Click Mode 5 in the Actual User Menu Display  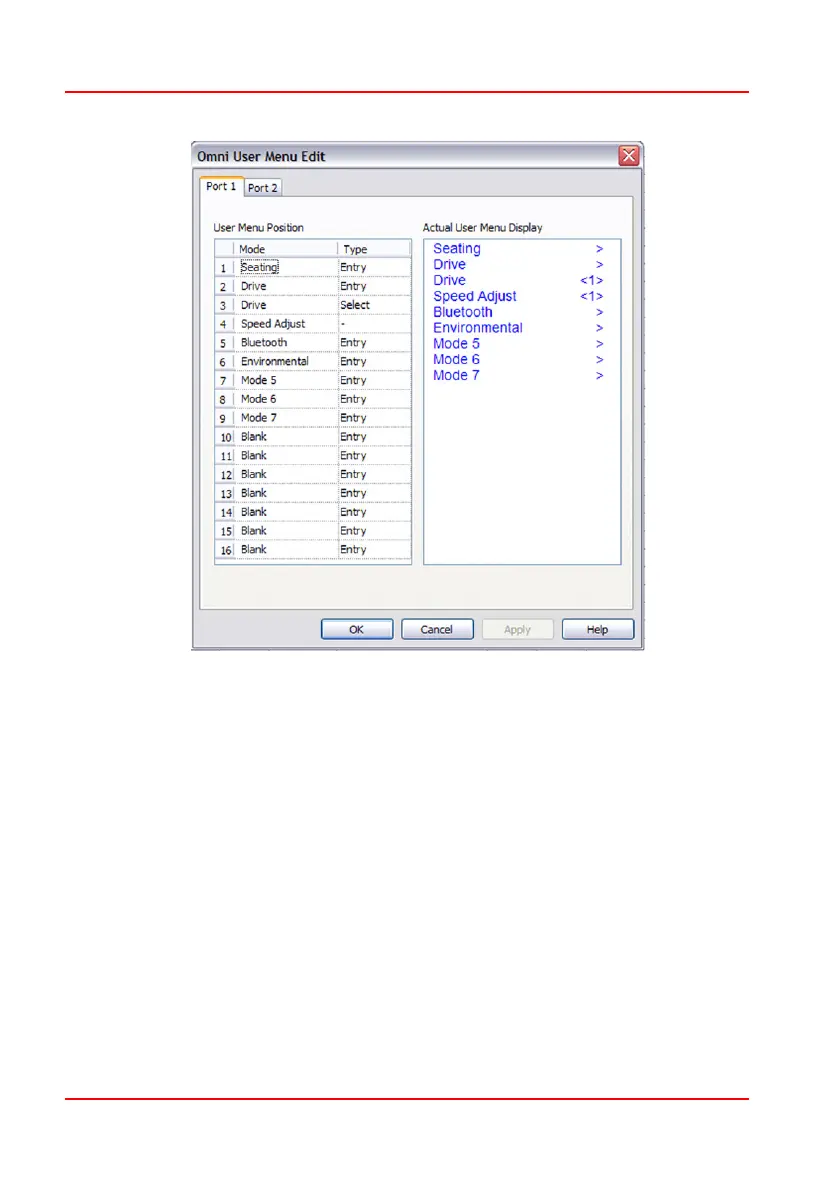[x=456, y=344]
